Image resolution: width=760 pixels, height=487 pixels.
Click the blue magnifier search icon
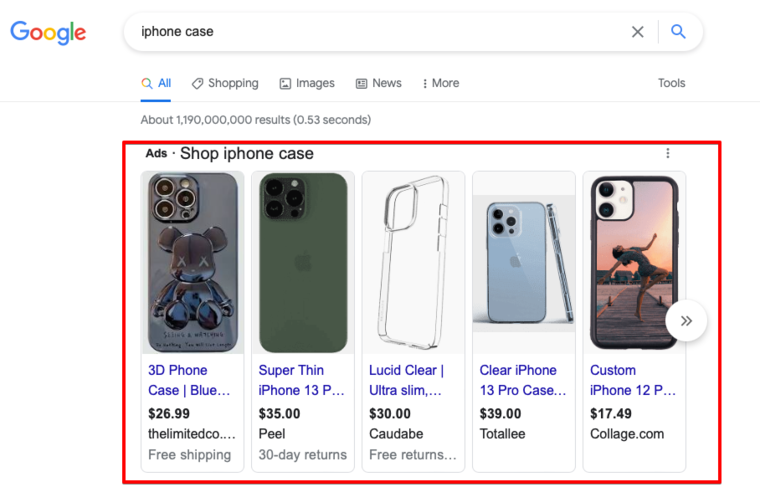point(678,32)
